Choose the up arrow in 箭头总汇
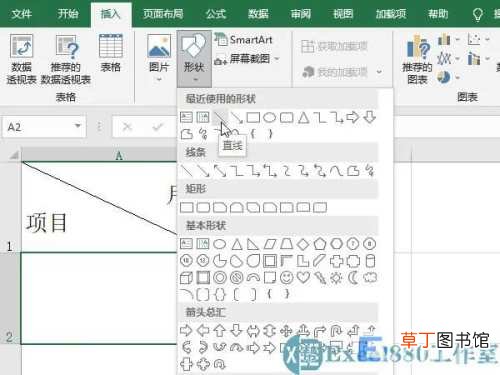Screen dimensions: 500x375 [x=220, y=331]
